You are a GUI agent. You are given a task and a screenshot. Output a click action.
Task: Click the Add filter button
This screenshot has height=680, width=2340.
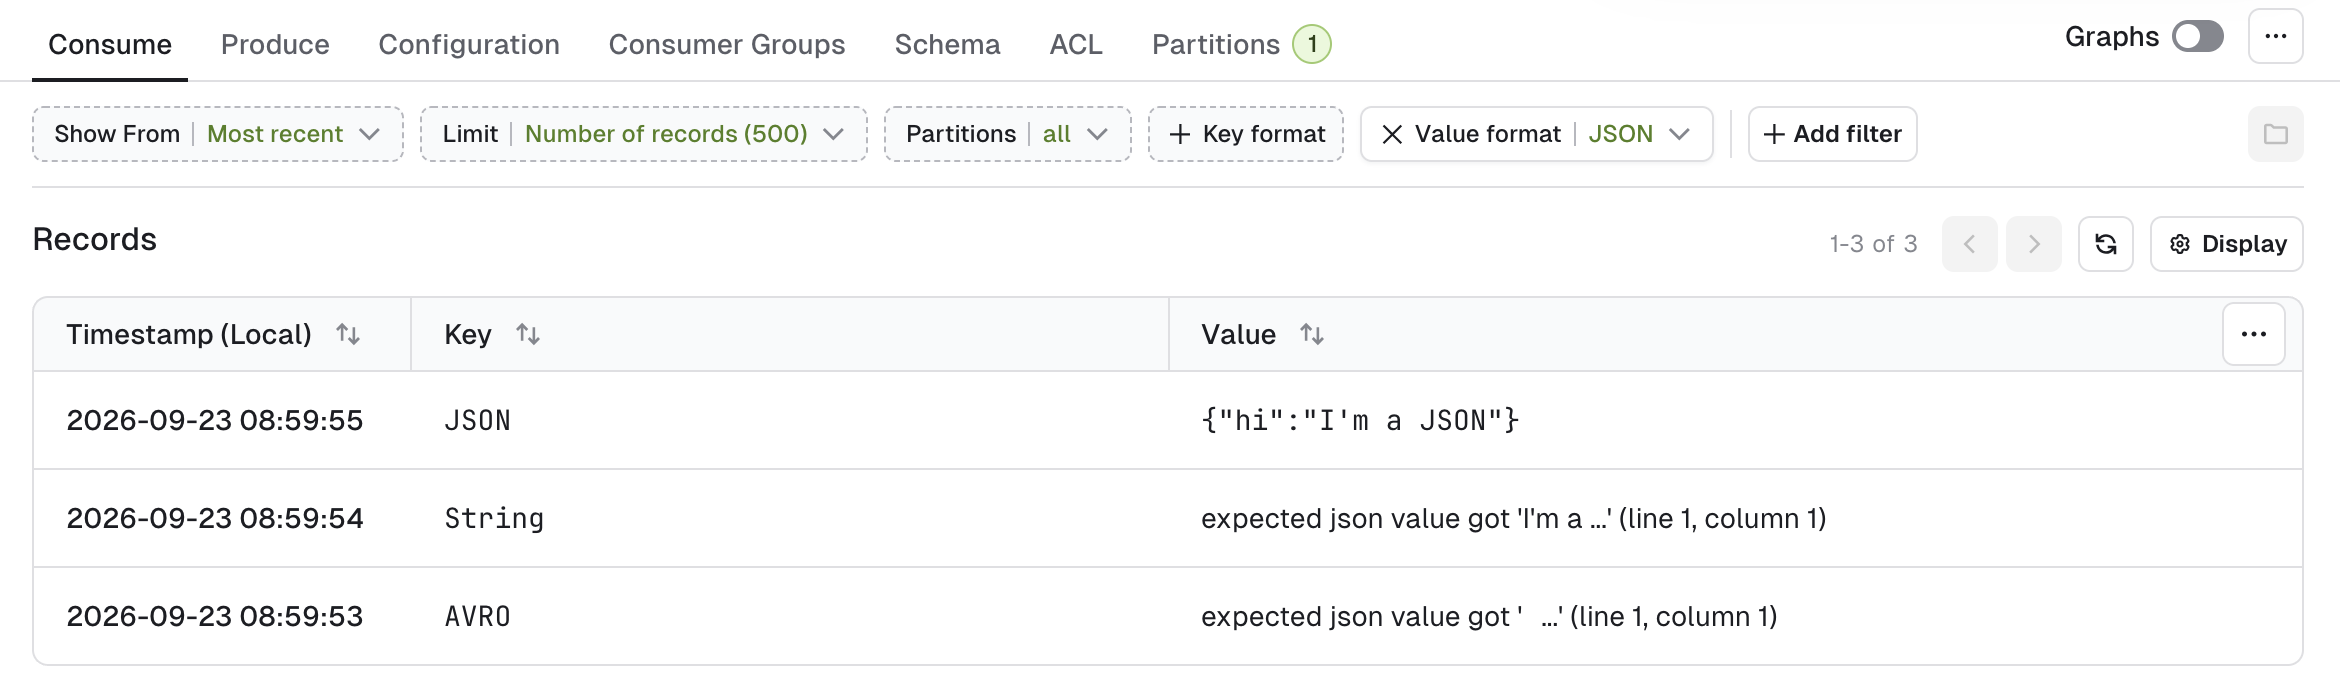point(1832,134)
